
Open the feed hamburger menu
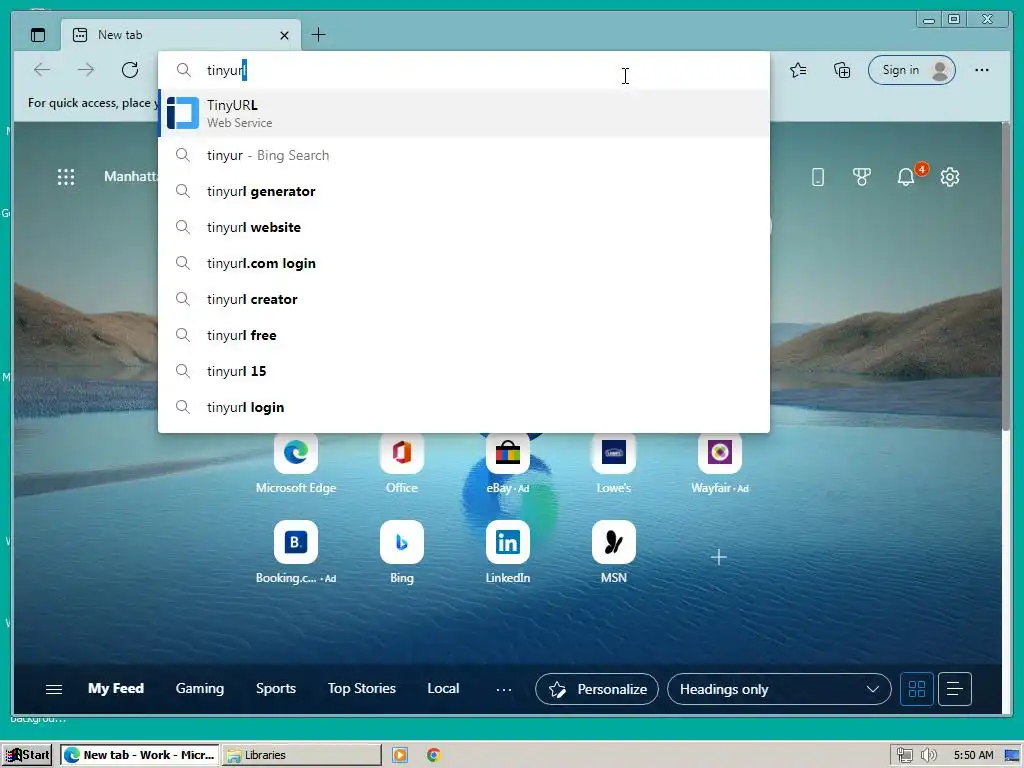54,689
